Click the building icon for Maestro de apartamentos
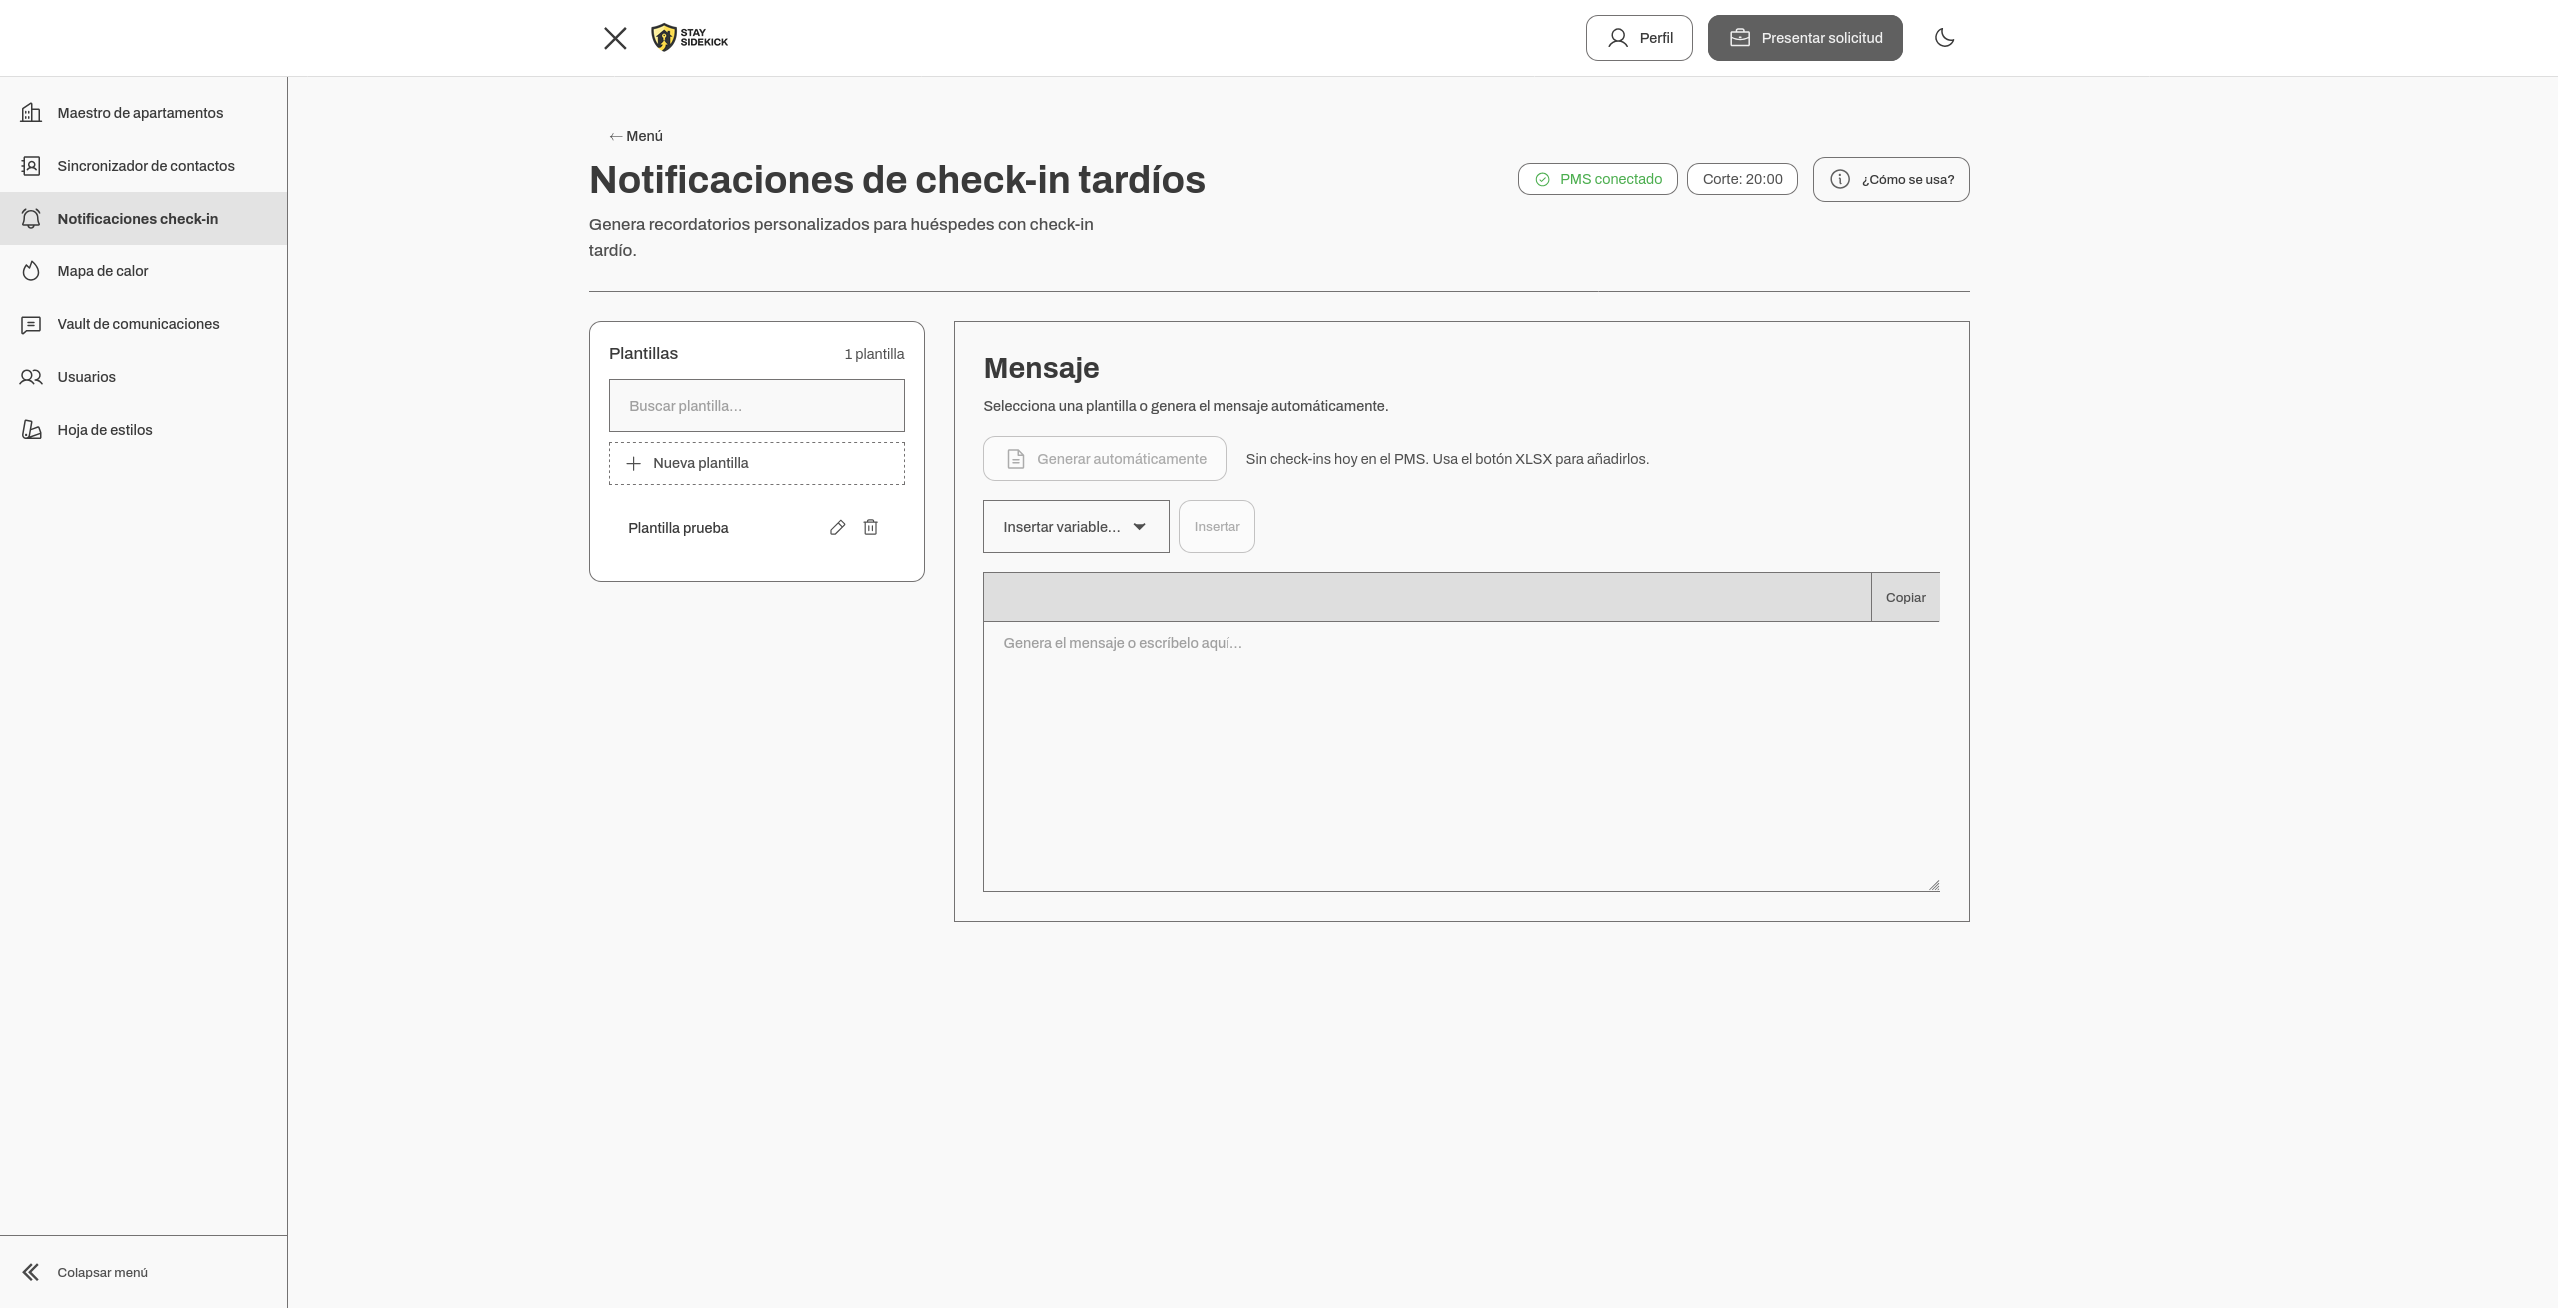Image resolution: width=2559 pixels, height=1309 pixels. pyautogui.click(x=31, y=113)
